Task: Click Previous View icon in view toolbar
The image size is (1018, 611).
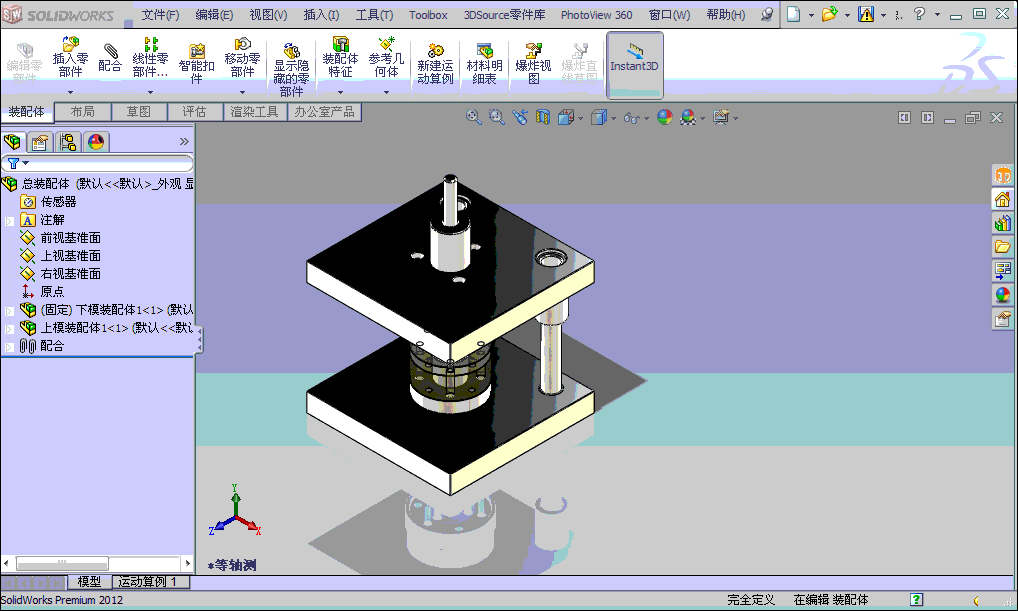Action: pos(519,117)
